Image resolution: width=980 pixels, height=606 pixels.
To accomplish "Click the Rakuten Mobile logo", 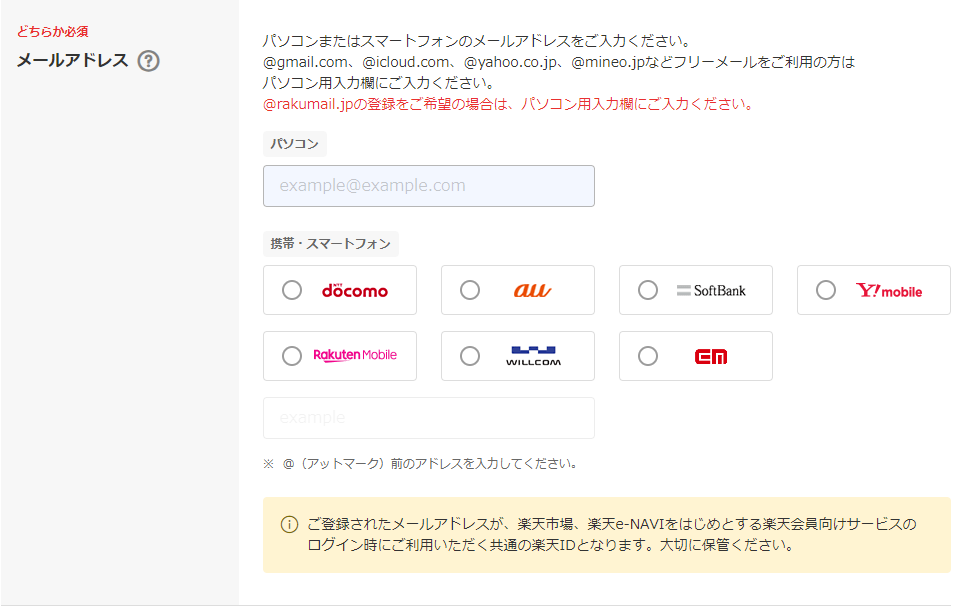I will pyautogui.click(x=354, y=355).
